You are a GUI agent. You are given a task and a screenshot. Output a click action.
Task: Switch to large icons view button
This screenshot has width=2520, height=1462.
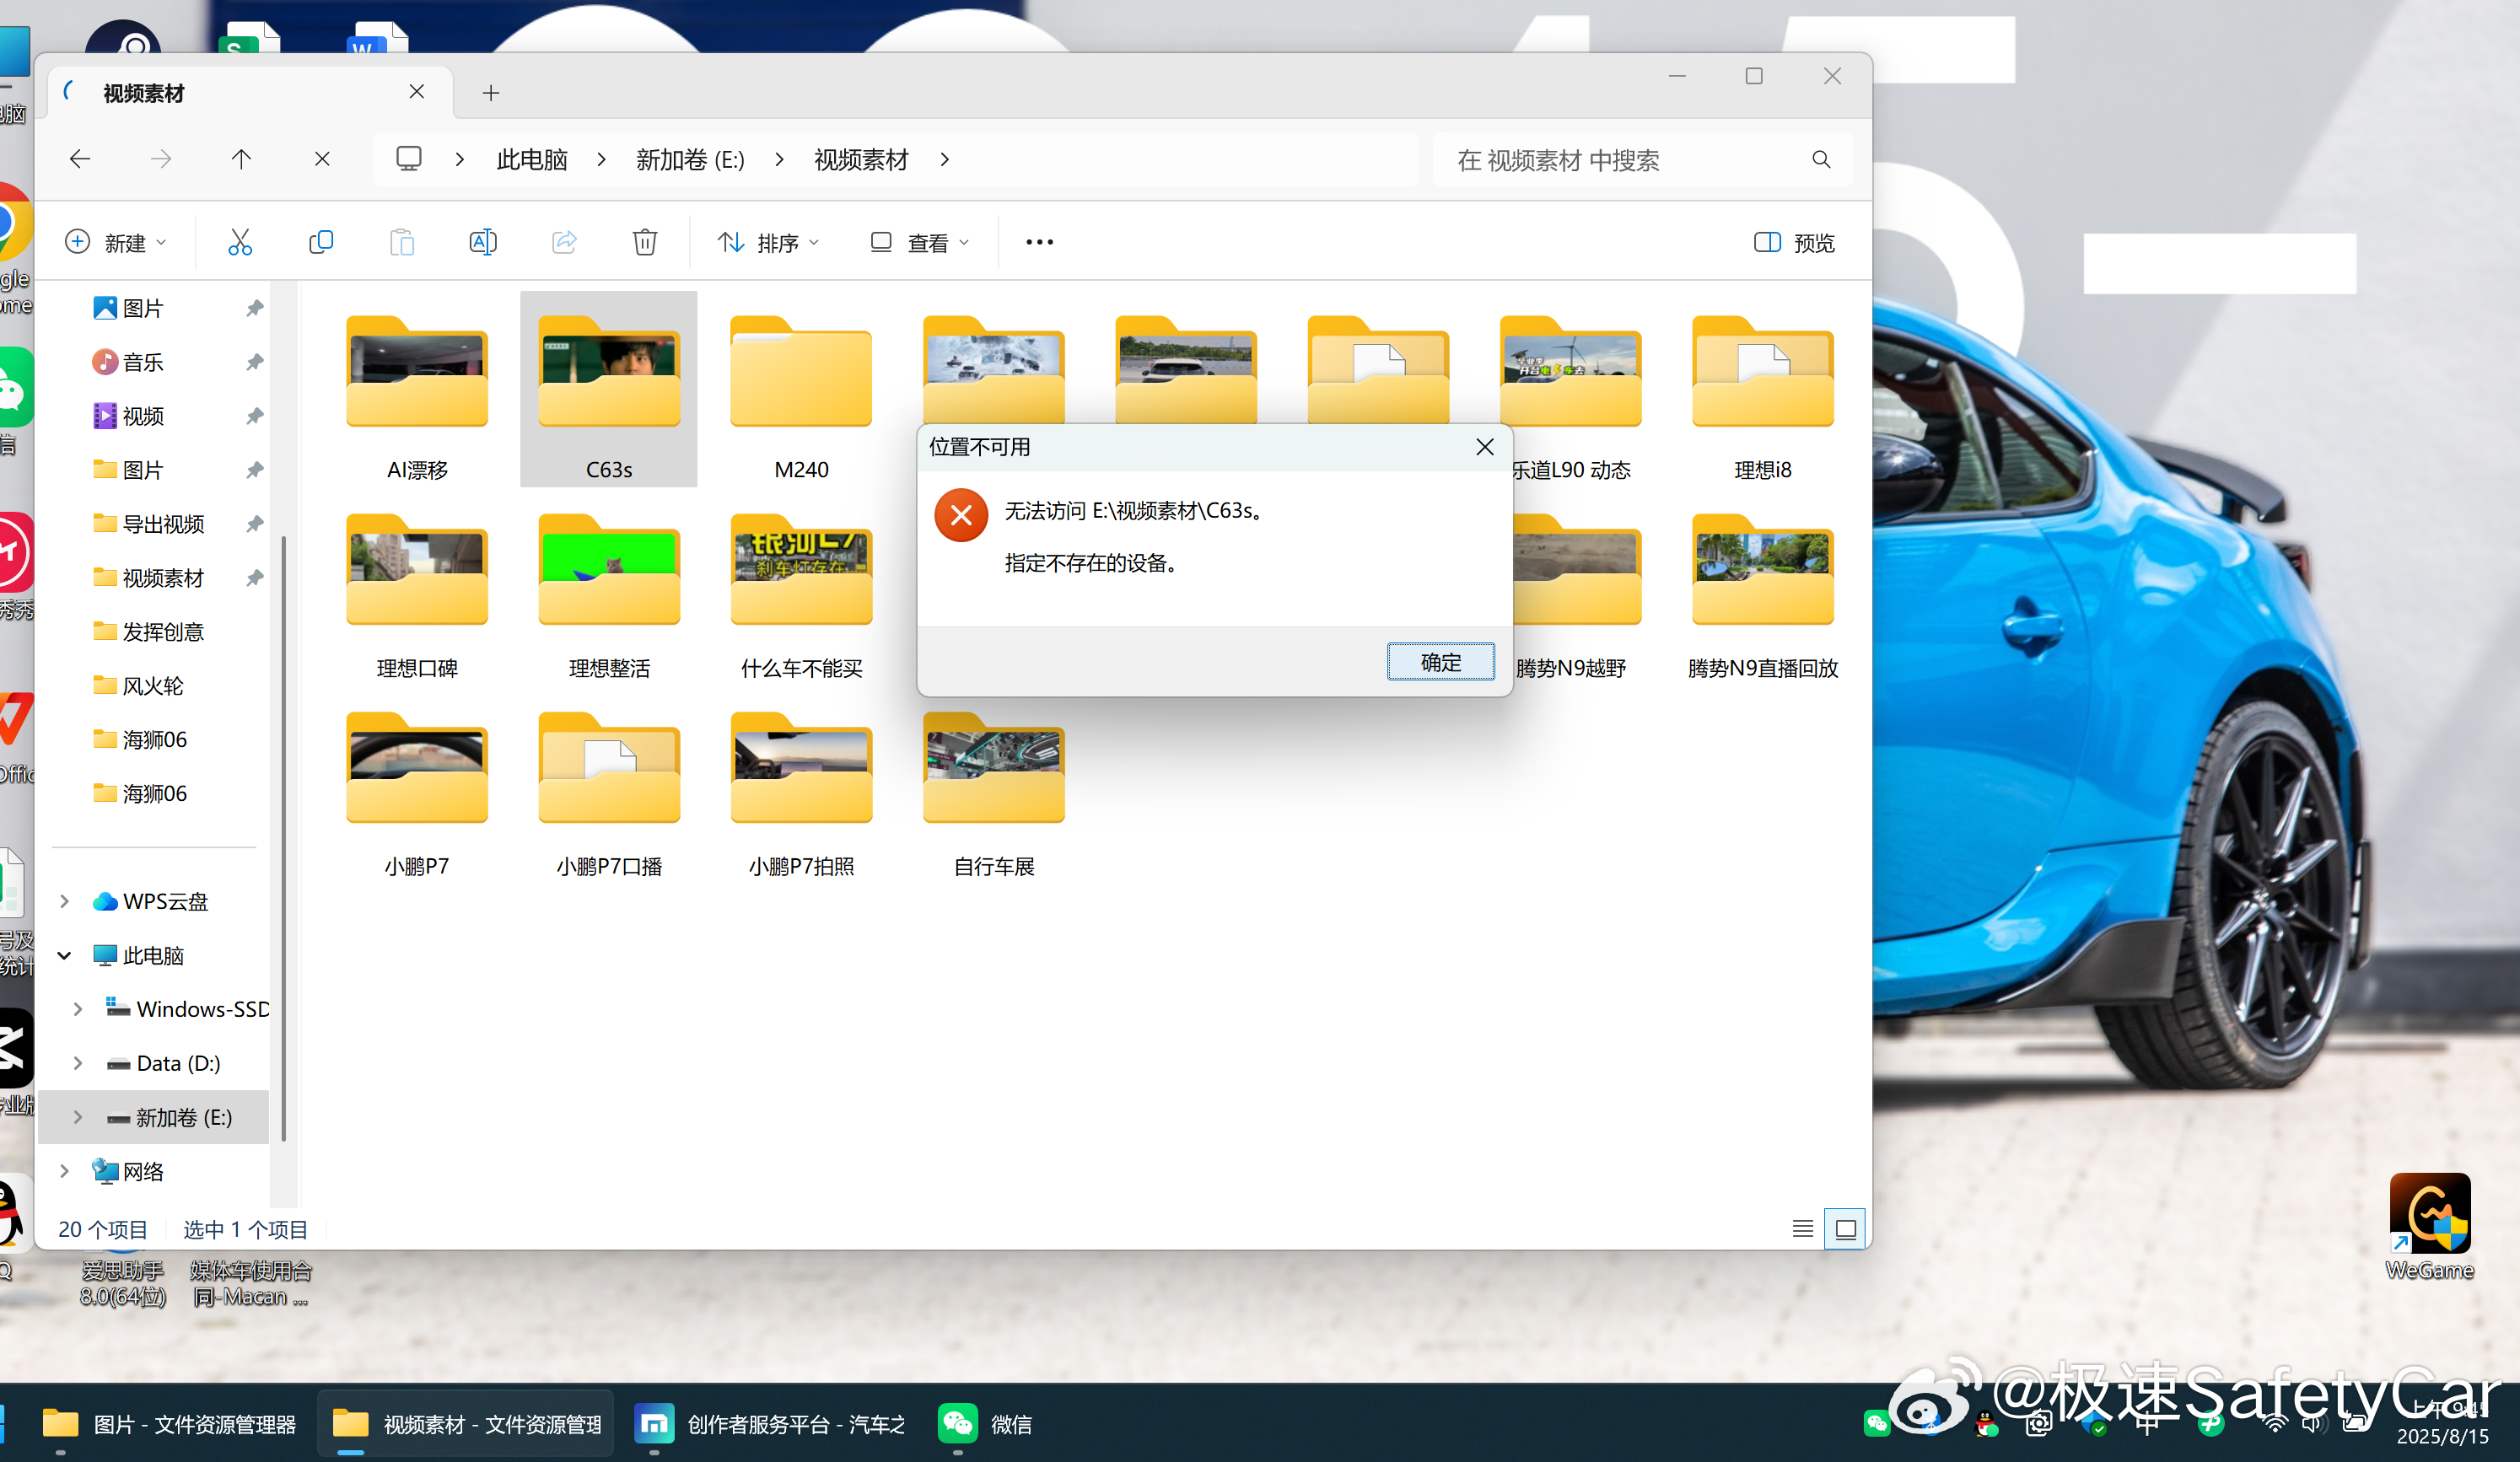1845,1229
